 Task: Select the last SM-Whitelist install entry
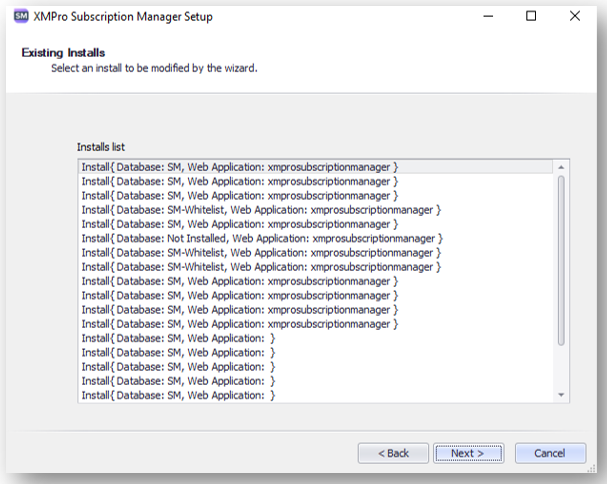pyautogui.click(x=316, y=267)
